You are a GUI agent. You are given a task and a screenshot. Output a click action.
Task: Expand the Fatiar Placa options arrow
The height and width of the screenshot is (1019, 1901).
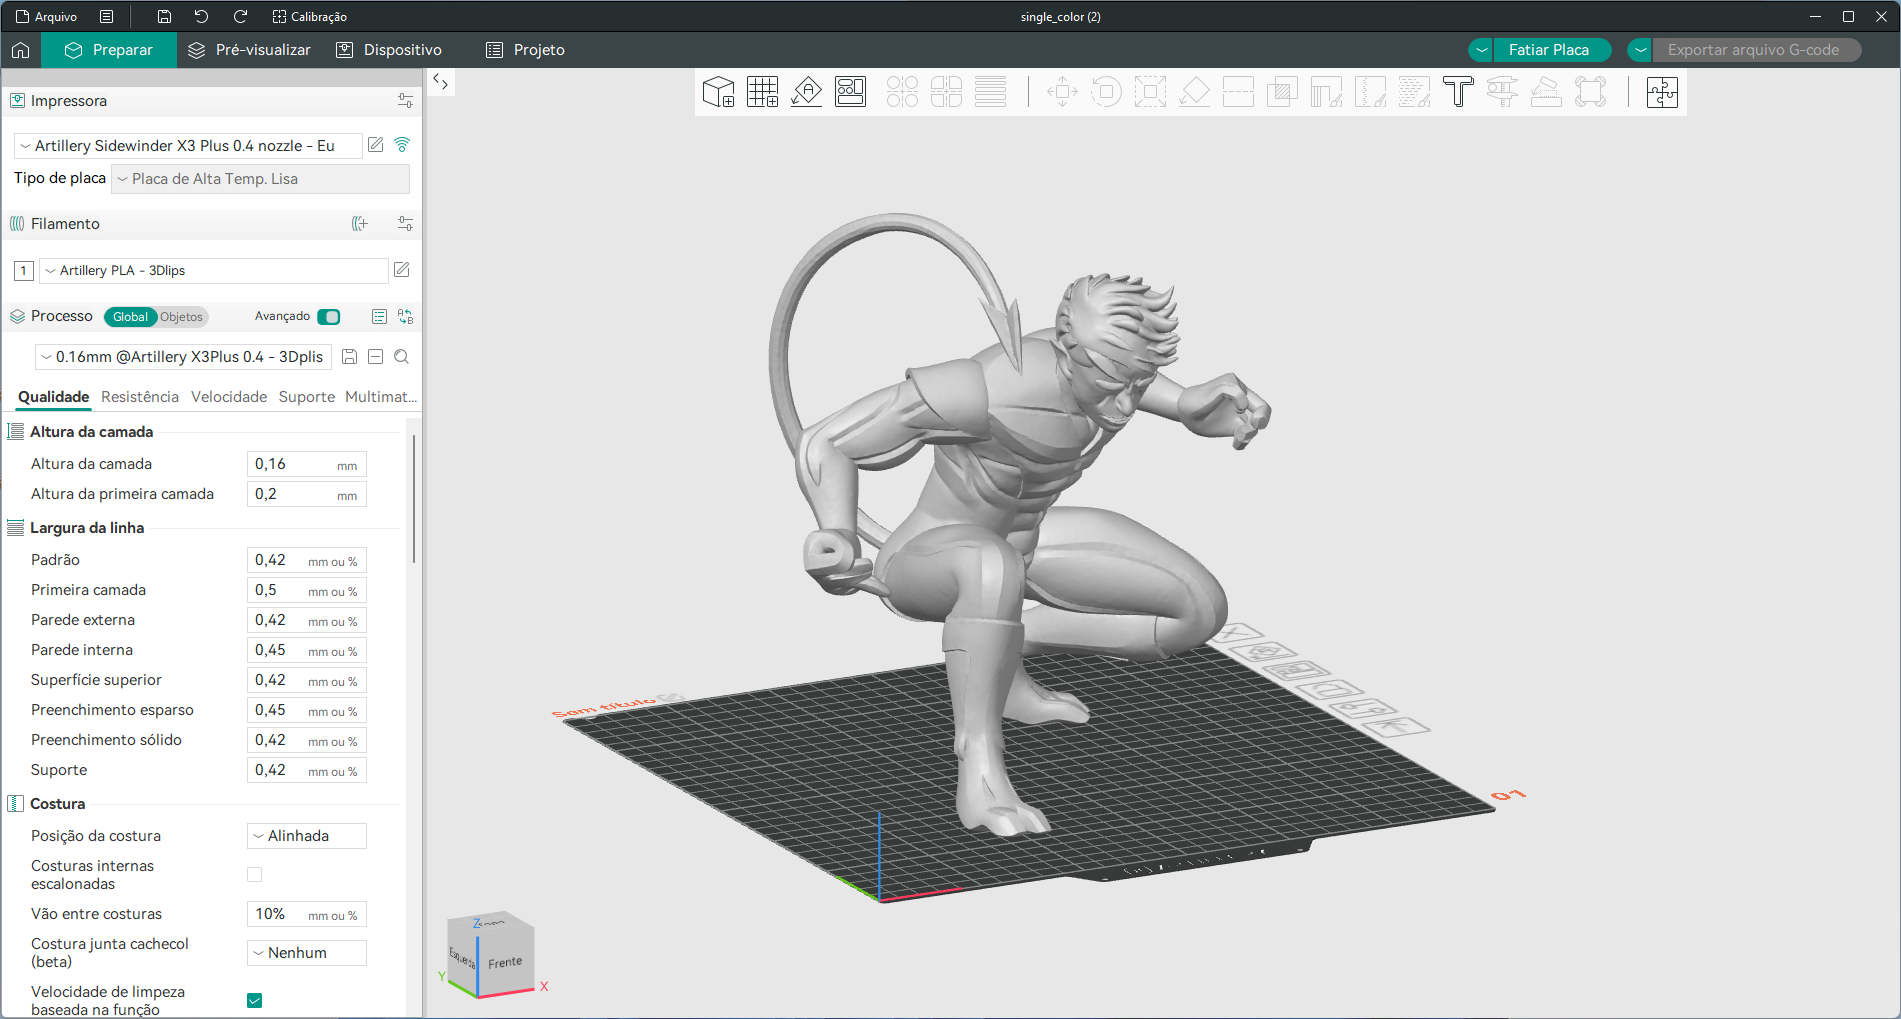(1481, 50)
